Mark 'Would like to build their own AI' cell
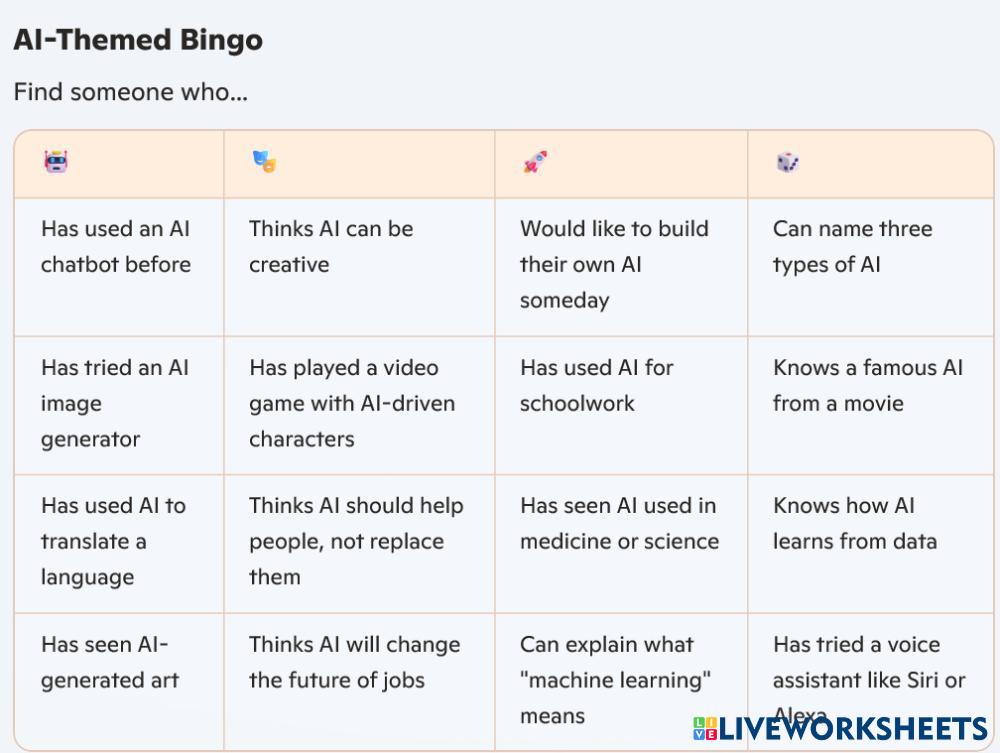This screenshot has width=1000, height=753. click(x=614, y=264)
